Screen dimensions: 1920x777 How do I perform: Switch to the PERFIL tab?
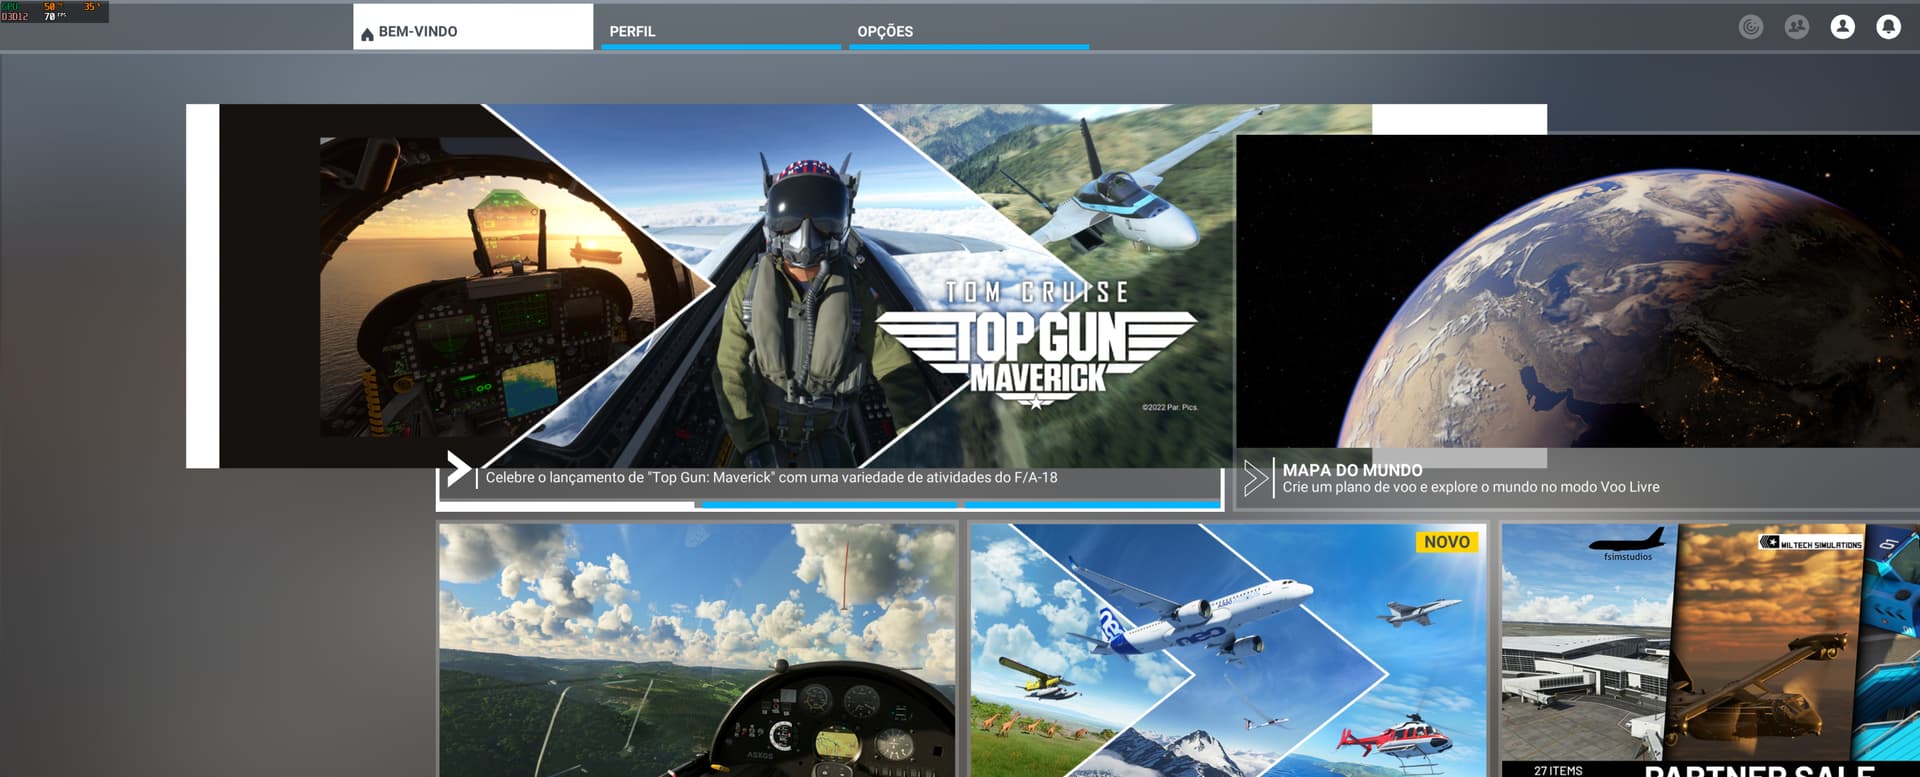coord(720,31)
